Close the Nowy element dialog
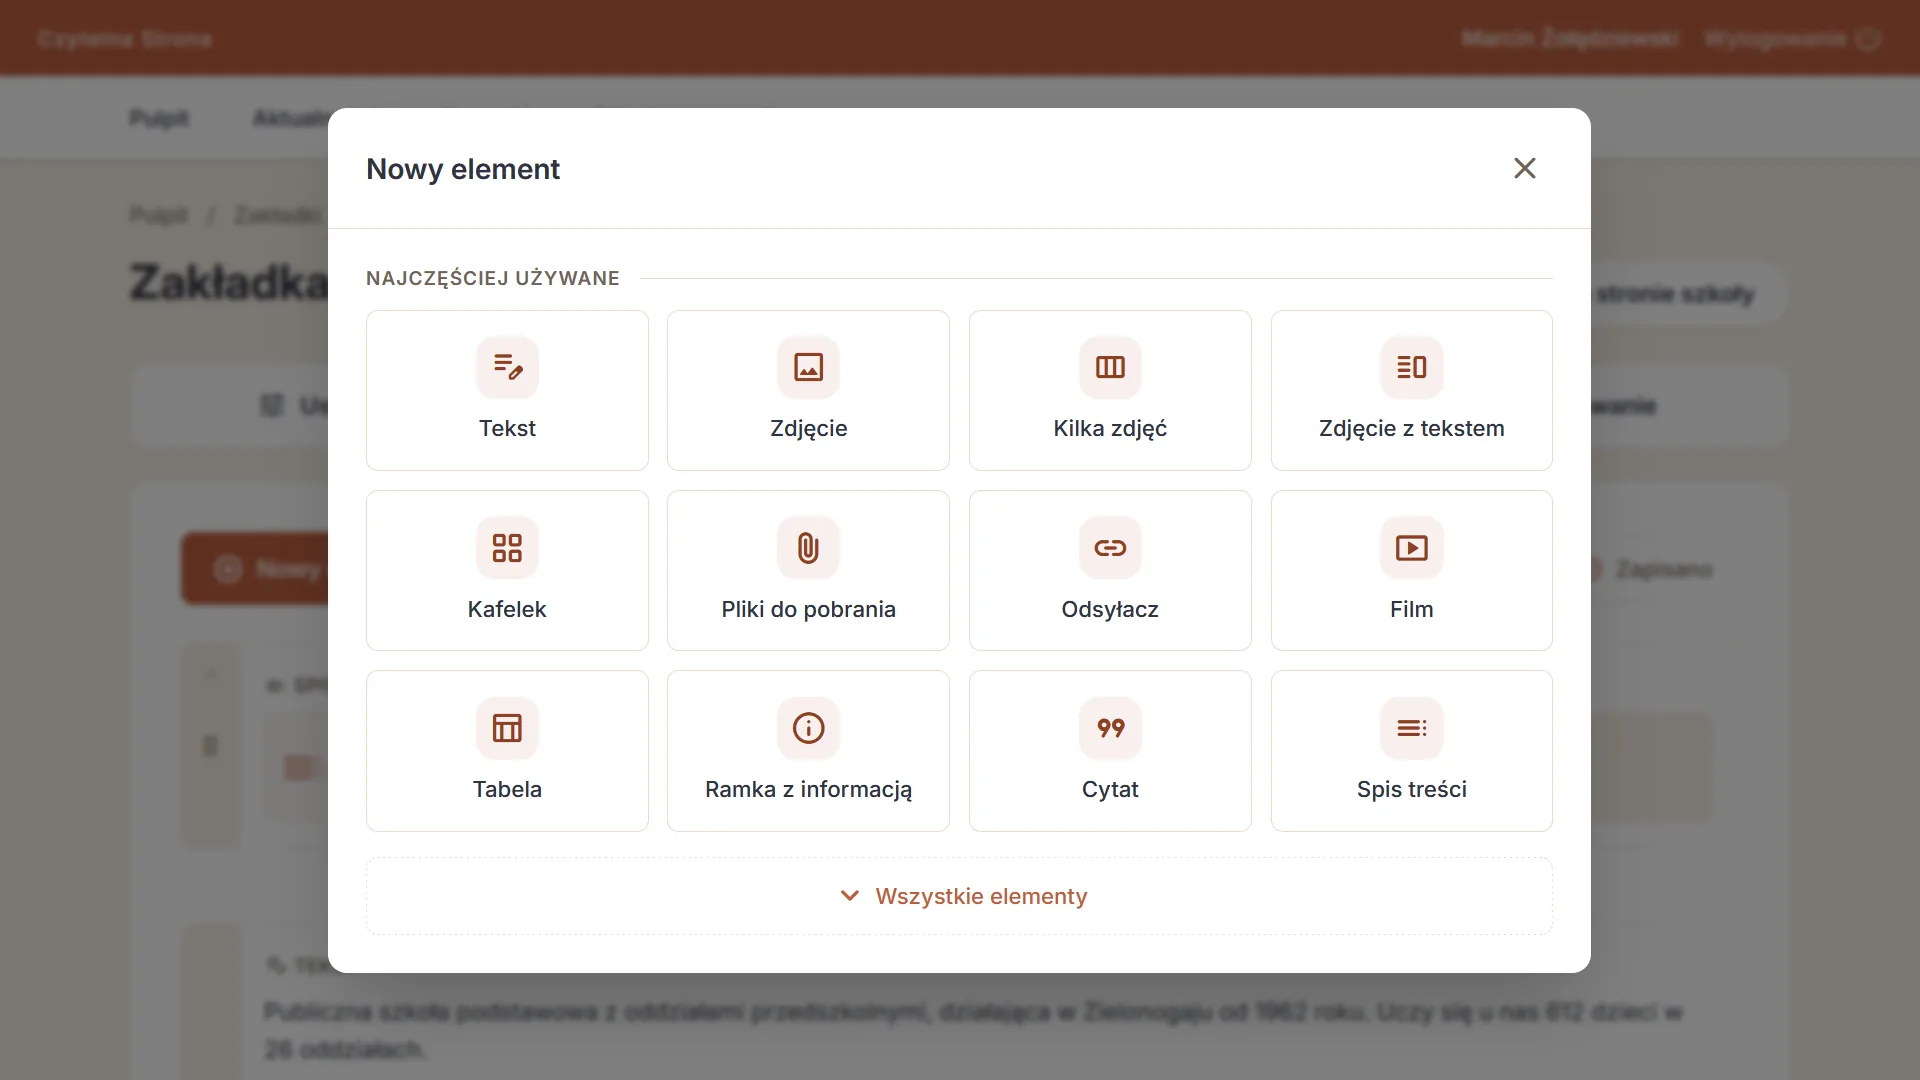The image size is (1920, 1080). pos(1525,168)
